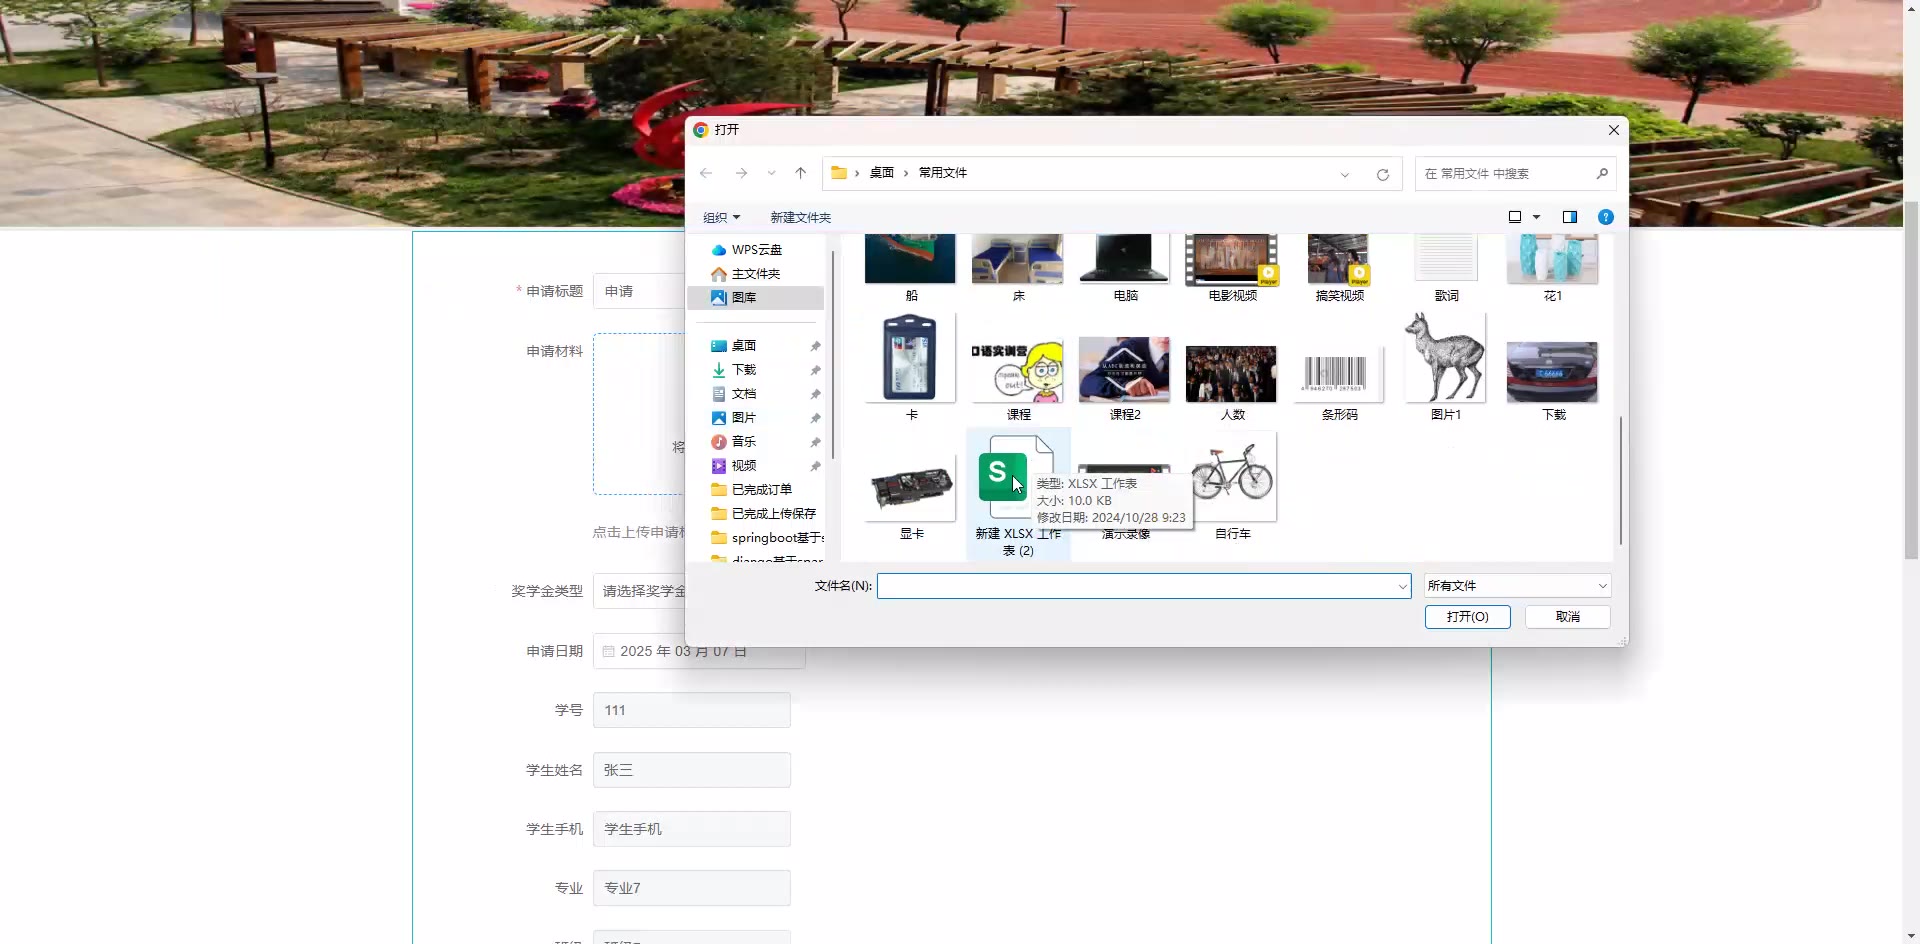Open file dialog help
The image size is (1920, 944).
(1606, 217)
